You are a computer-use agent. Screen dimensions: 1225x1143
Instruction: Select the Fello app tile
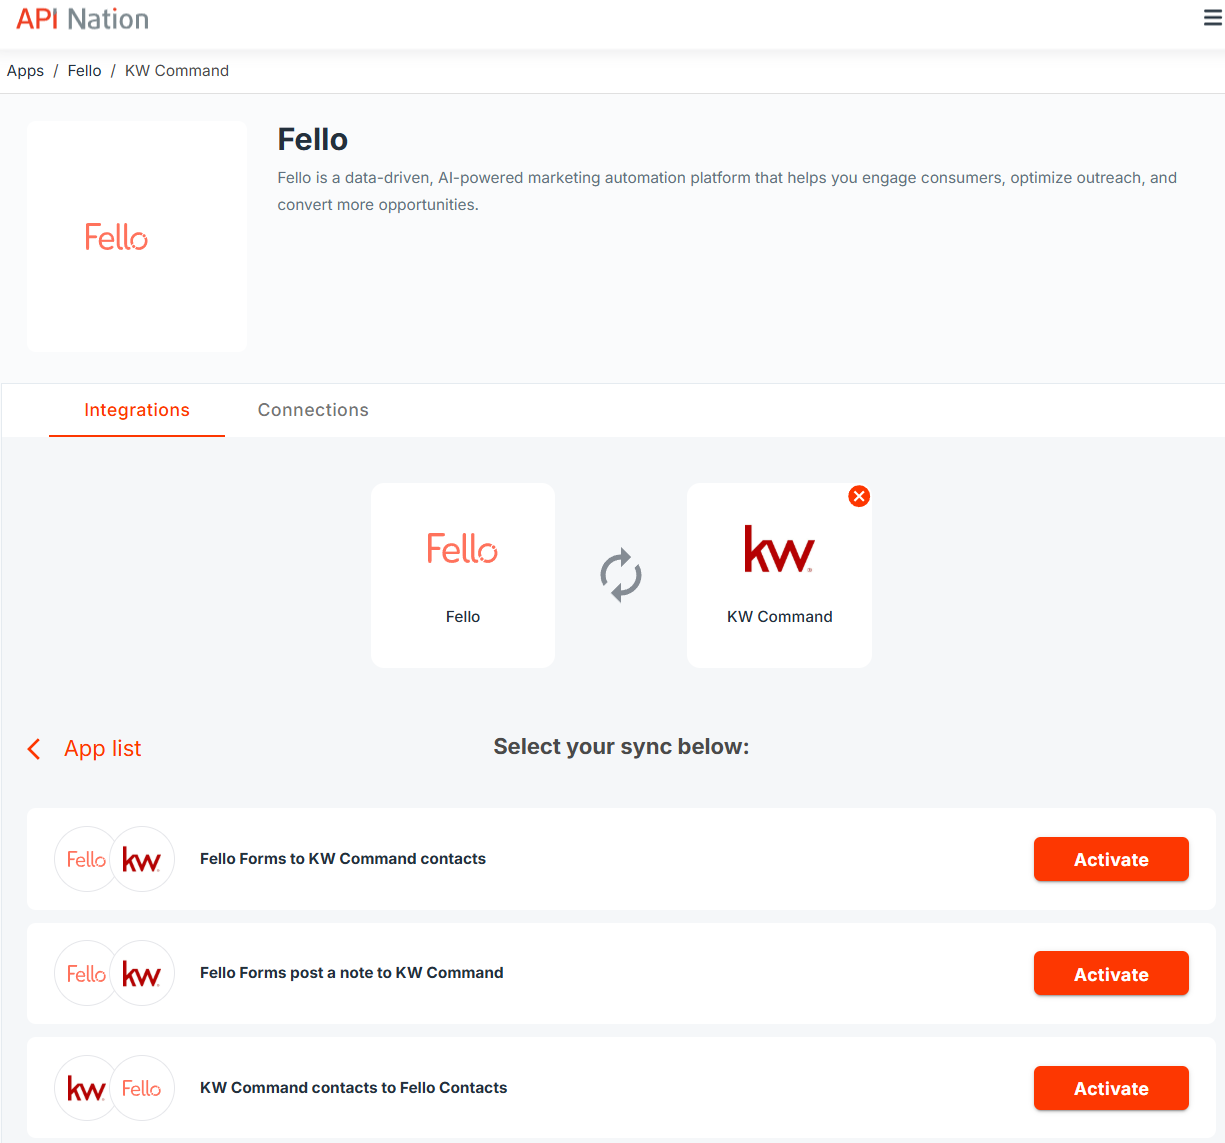click(463, 575)
